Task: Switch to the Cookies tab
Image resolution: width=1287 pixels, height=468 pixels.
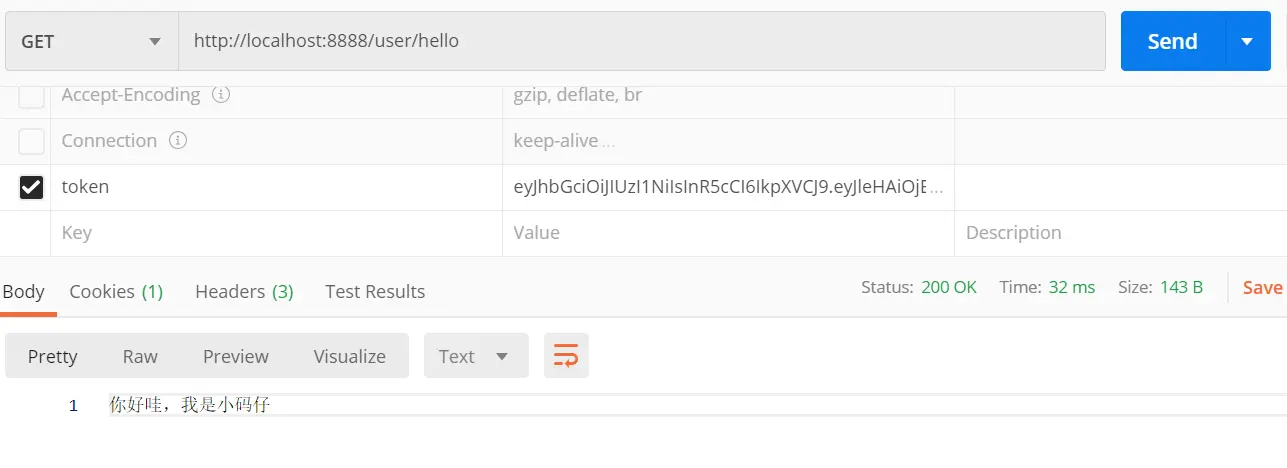Action: [115, 291]
